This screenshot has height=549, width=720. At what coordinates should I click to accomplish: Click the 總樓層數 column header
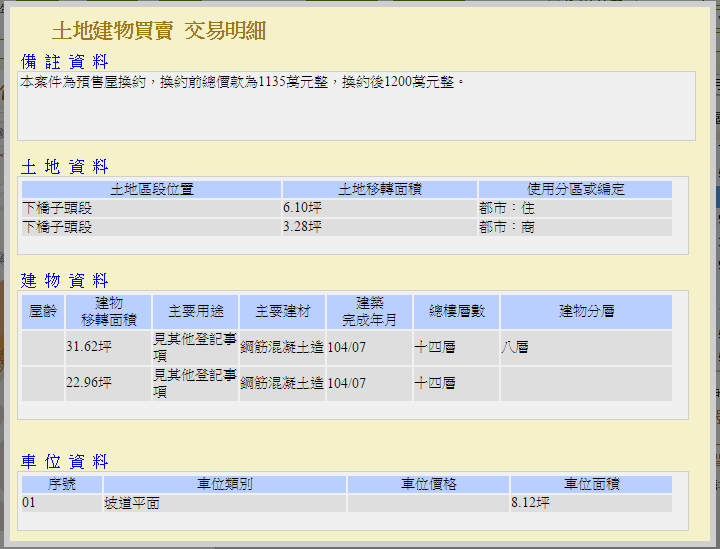click(x=456, y=312)
